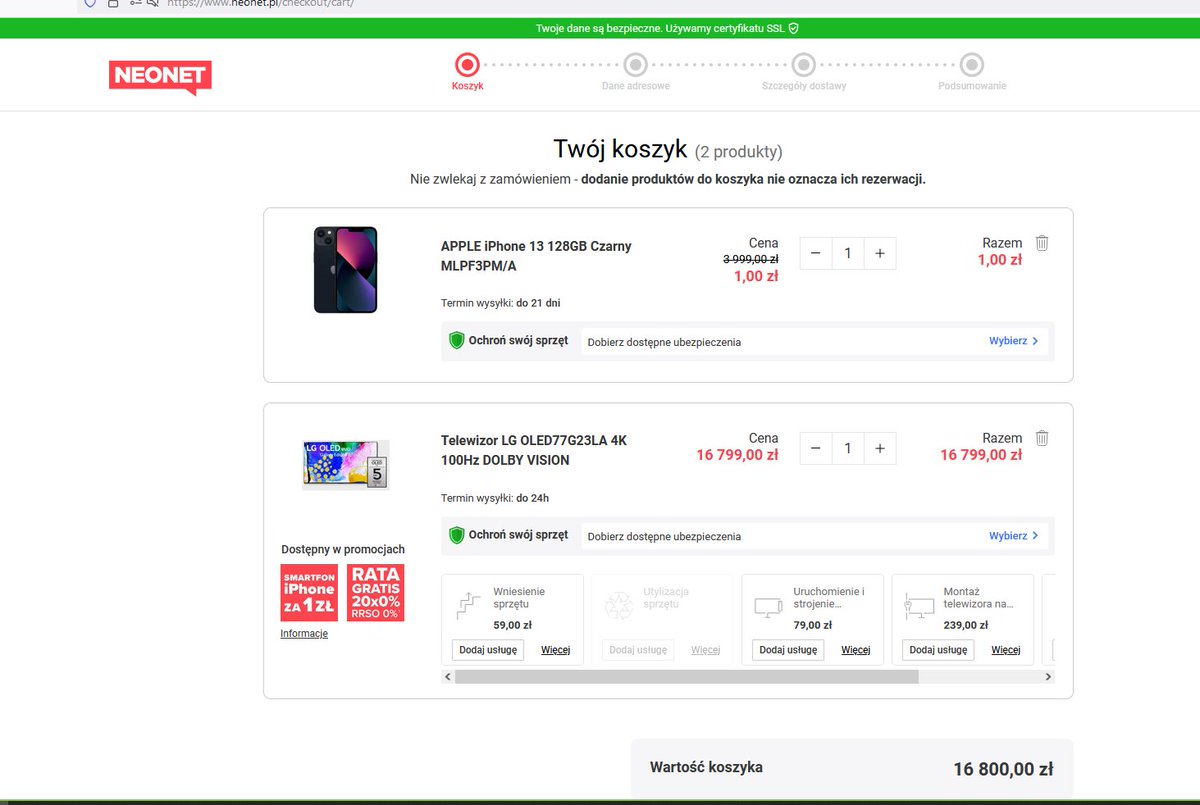Click the stairs icon for Wniesienie sprzętu
The width and height of the screenshot is (1200, 805).
point(469,604)
